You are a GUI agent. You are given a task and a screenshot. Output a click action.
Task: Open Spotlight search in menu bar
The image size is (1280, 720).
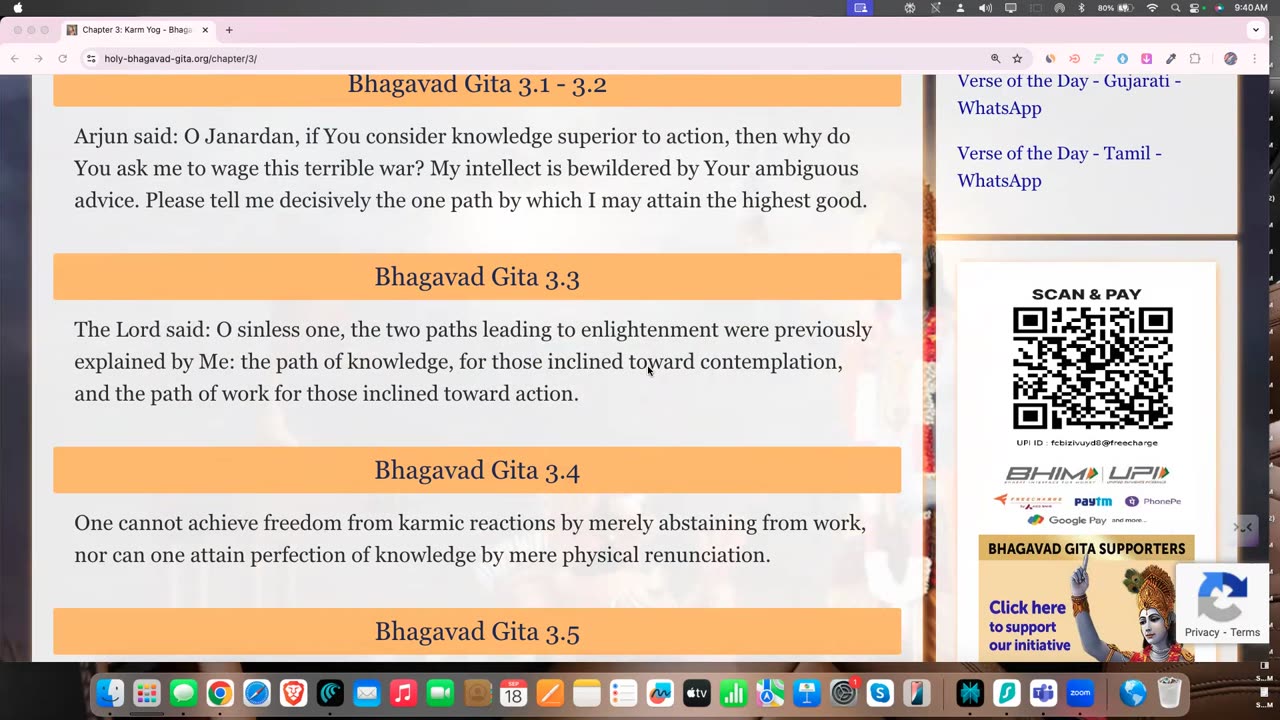pos(1175,8)
